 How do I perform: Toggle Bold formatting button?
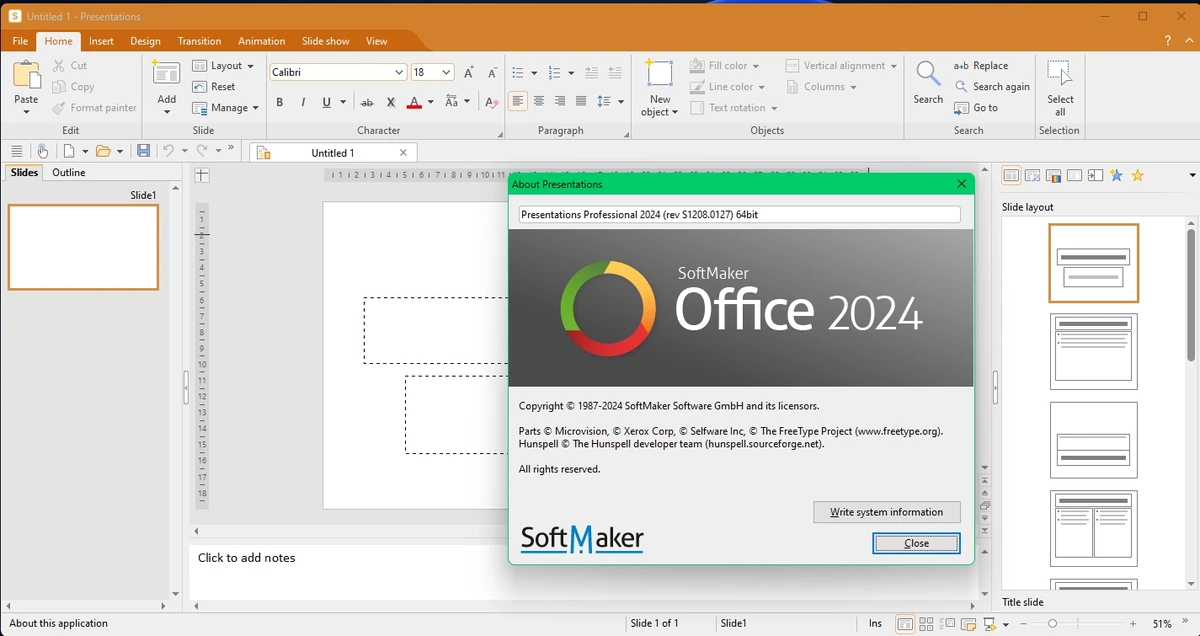click(x=279, y=102)
